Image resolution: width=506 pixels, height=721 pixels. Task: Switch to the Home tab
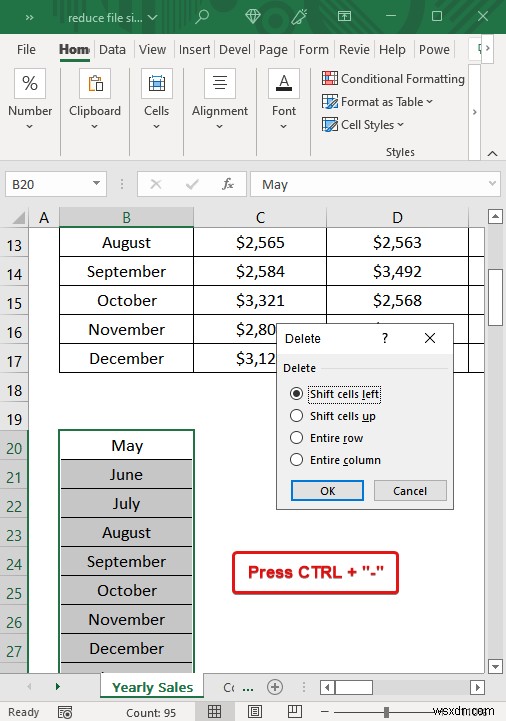point(74,49)
